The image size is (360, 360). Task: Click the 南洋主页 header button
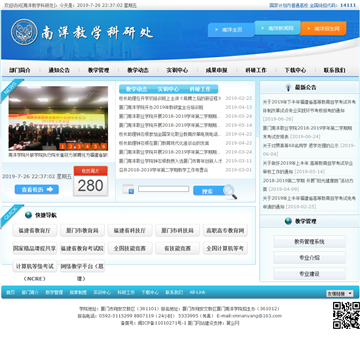(x=231, y=30)
